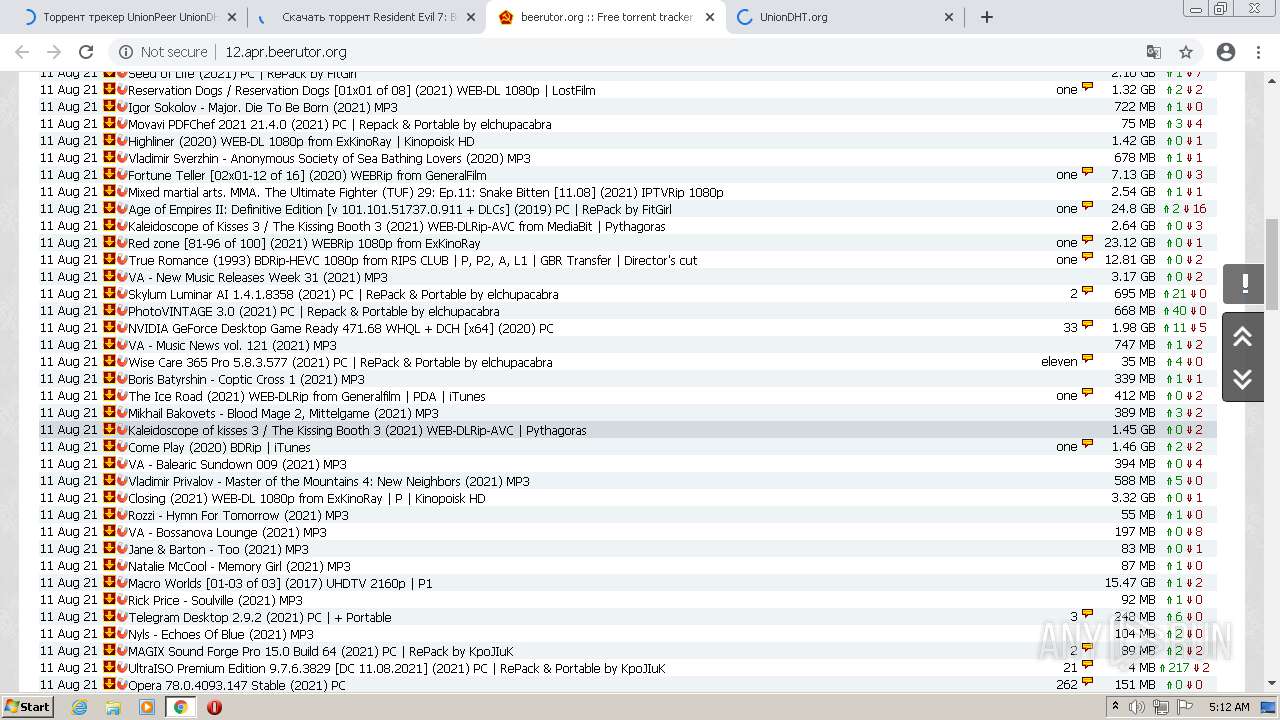Click Internet Explorer icon in taskbar
Viewport: 1280px width, 720px height.
tap(80, 707)
